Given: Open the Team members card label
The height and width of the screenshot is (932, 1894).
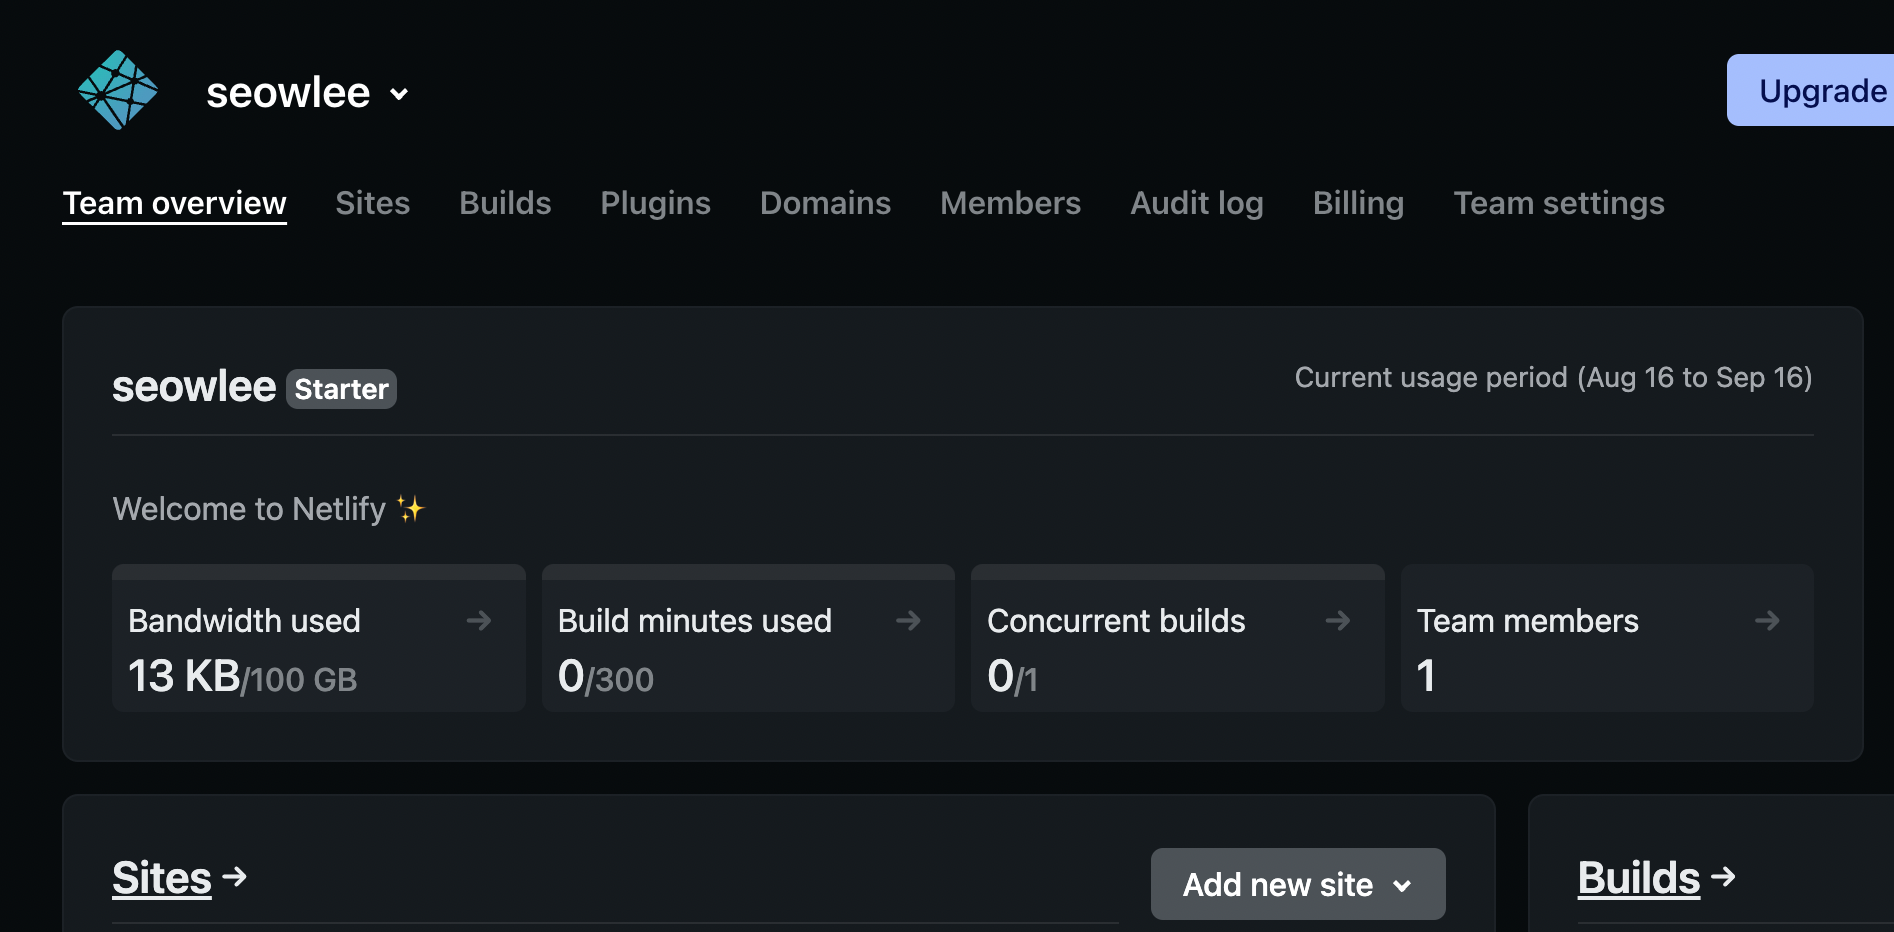Looking at the screenshot, I should pos(1527,621).
